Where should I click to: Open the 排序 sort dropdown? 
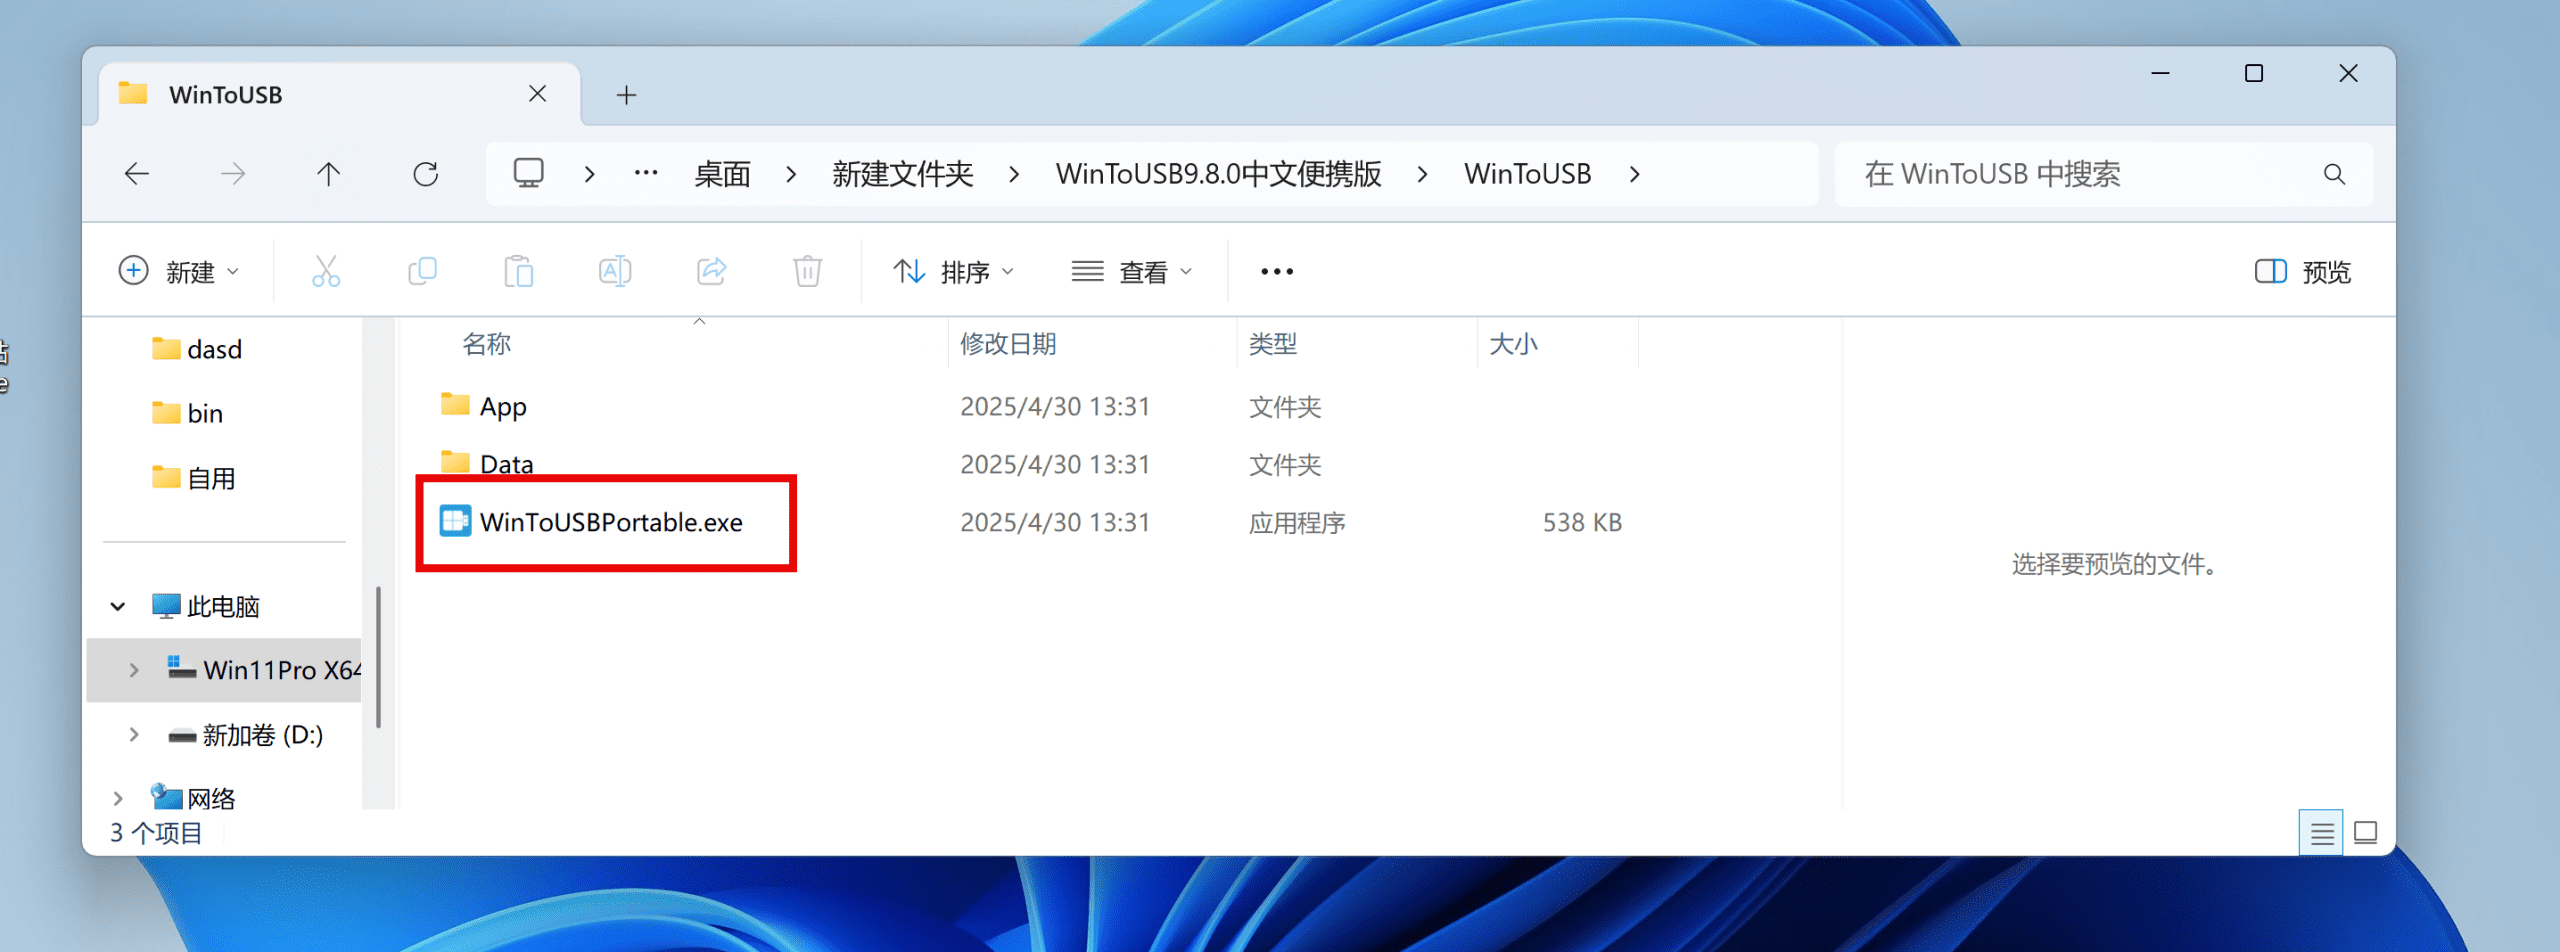(x=953, y=272)
